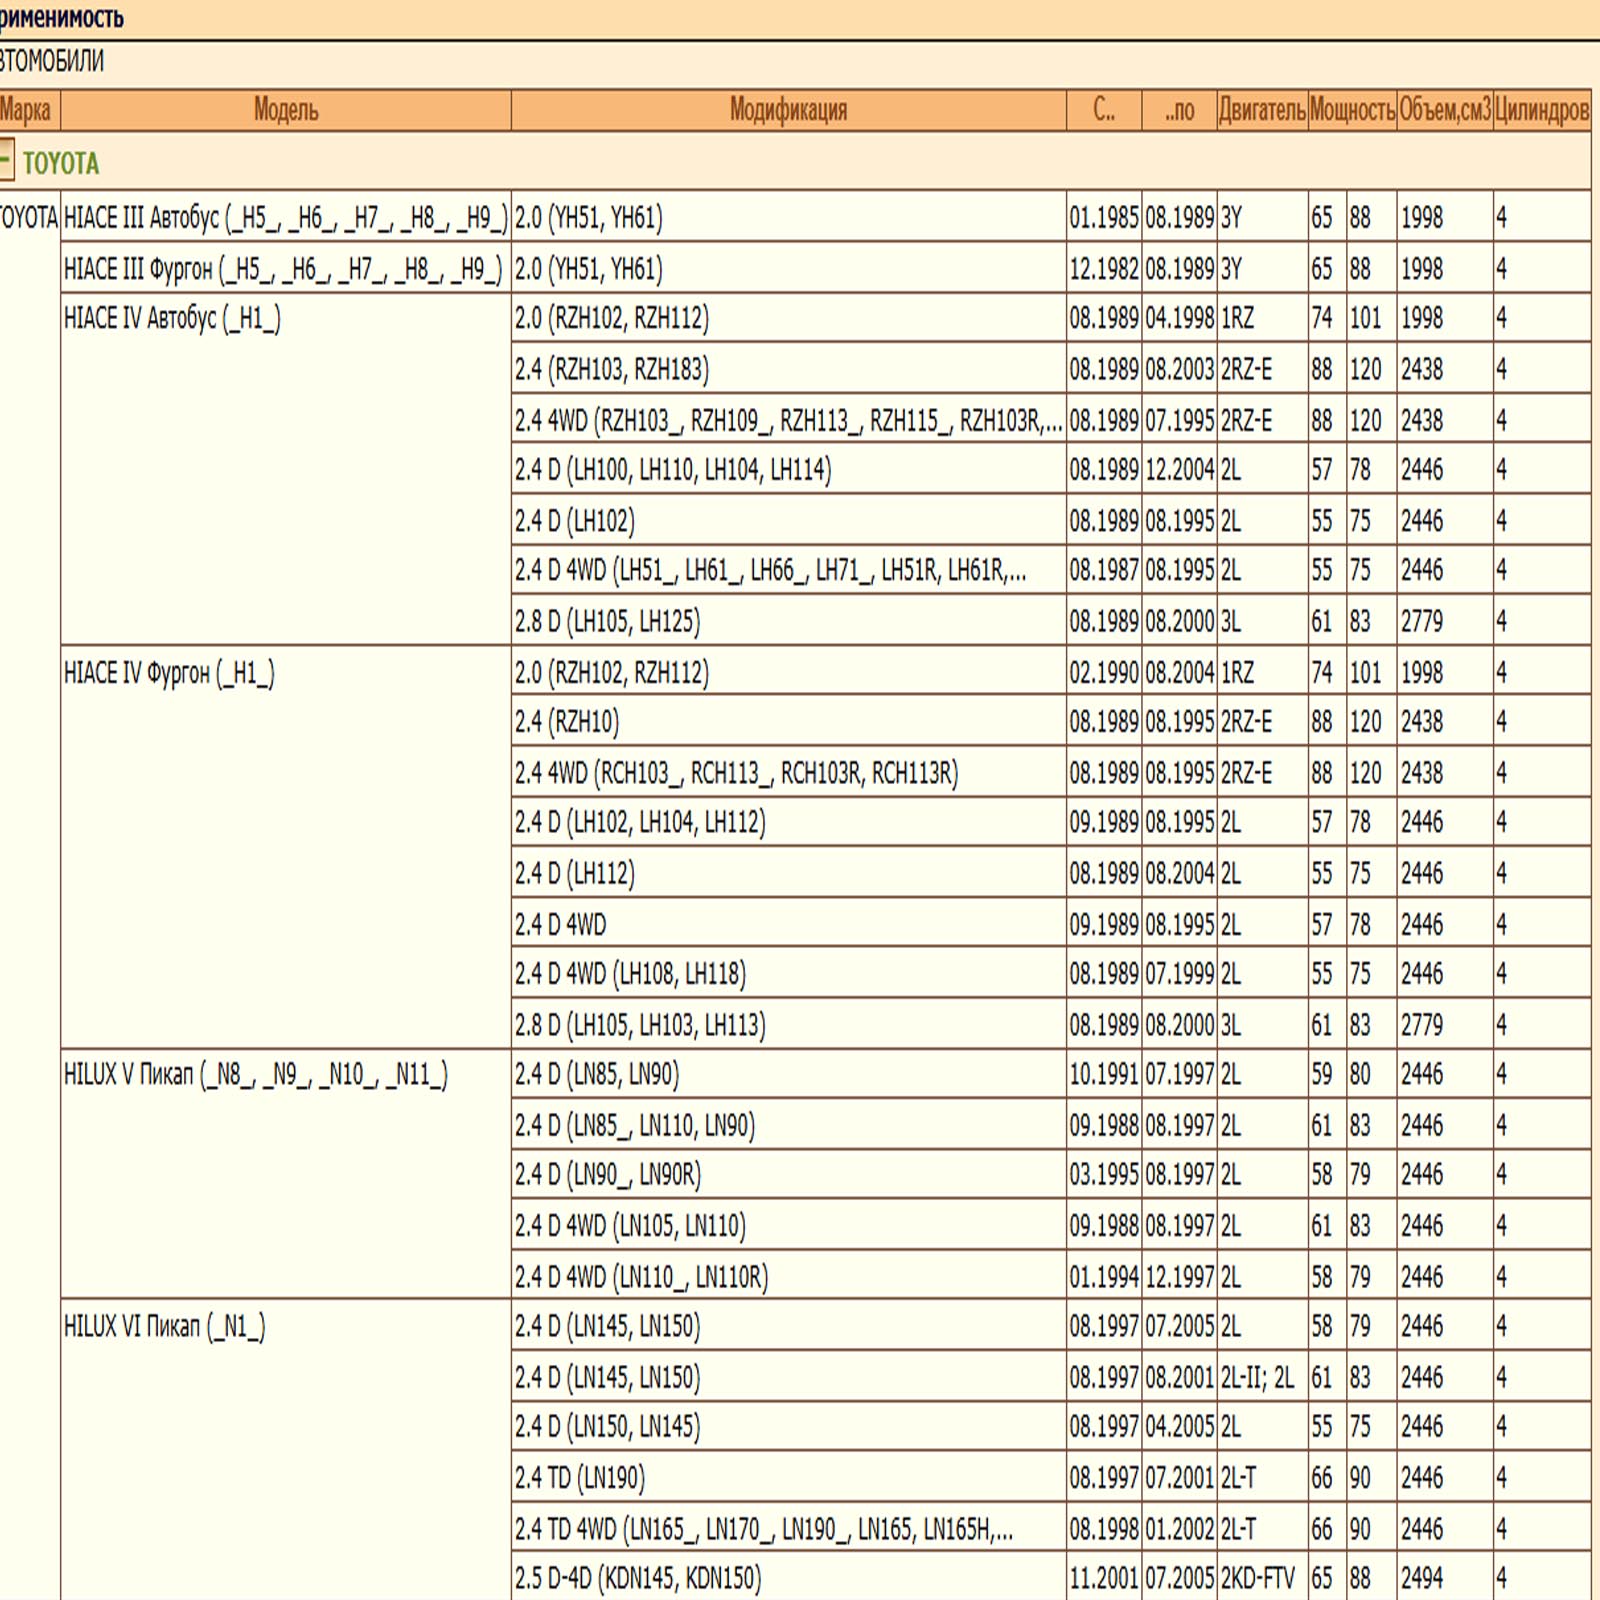Viewport: 1600px width, 1600px height.
Task: Select the Цилиндров column header
Action: point(1541,110)
